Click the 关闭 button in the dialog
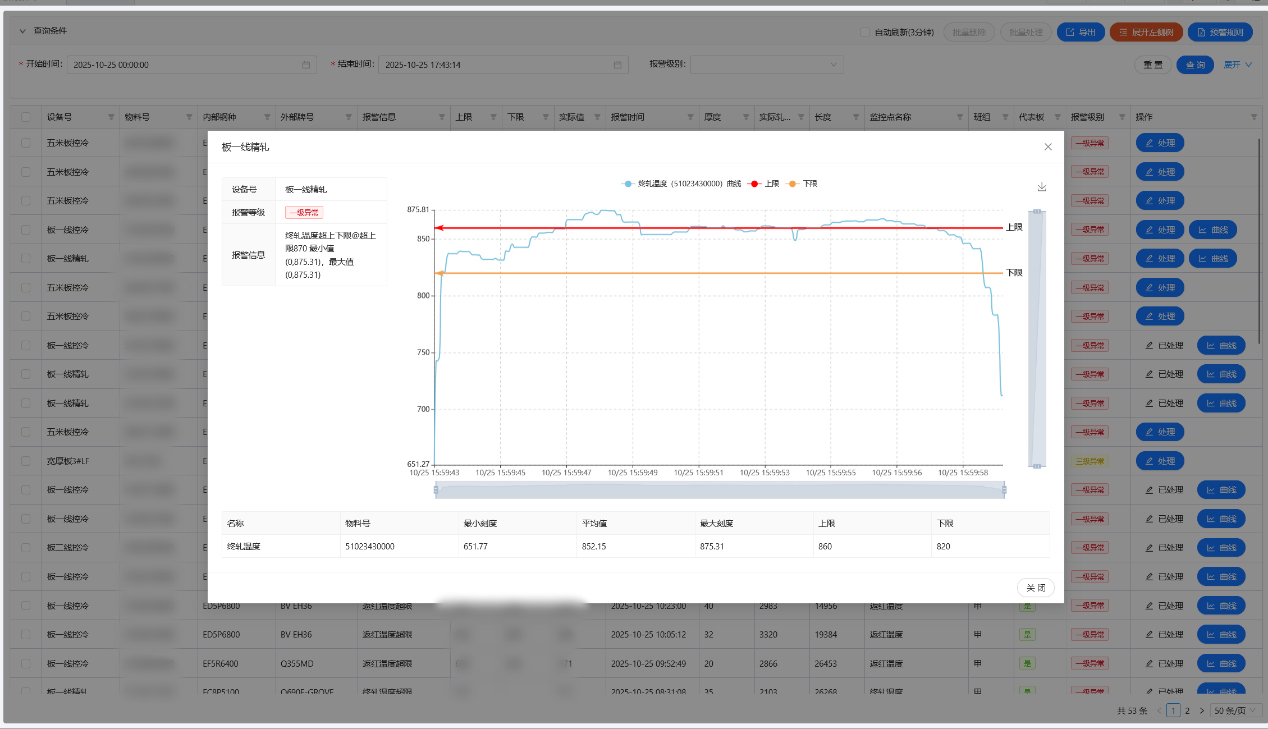Image resolution: width=1268 pixels, height=729 pixels. pyautogui.click(x=1035, y=588)
